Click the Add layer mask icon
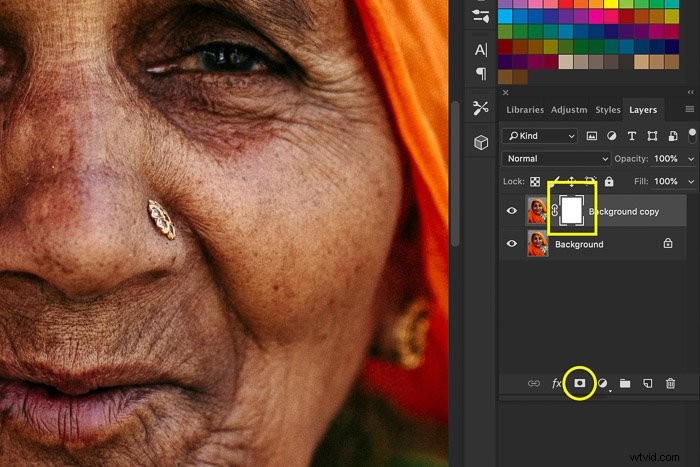 (579, 383)
